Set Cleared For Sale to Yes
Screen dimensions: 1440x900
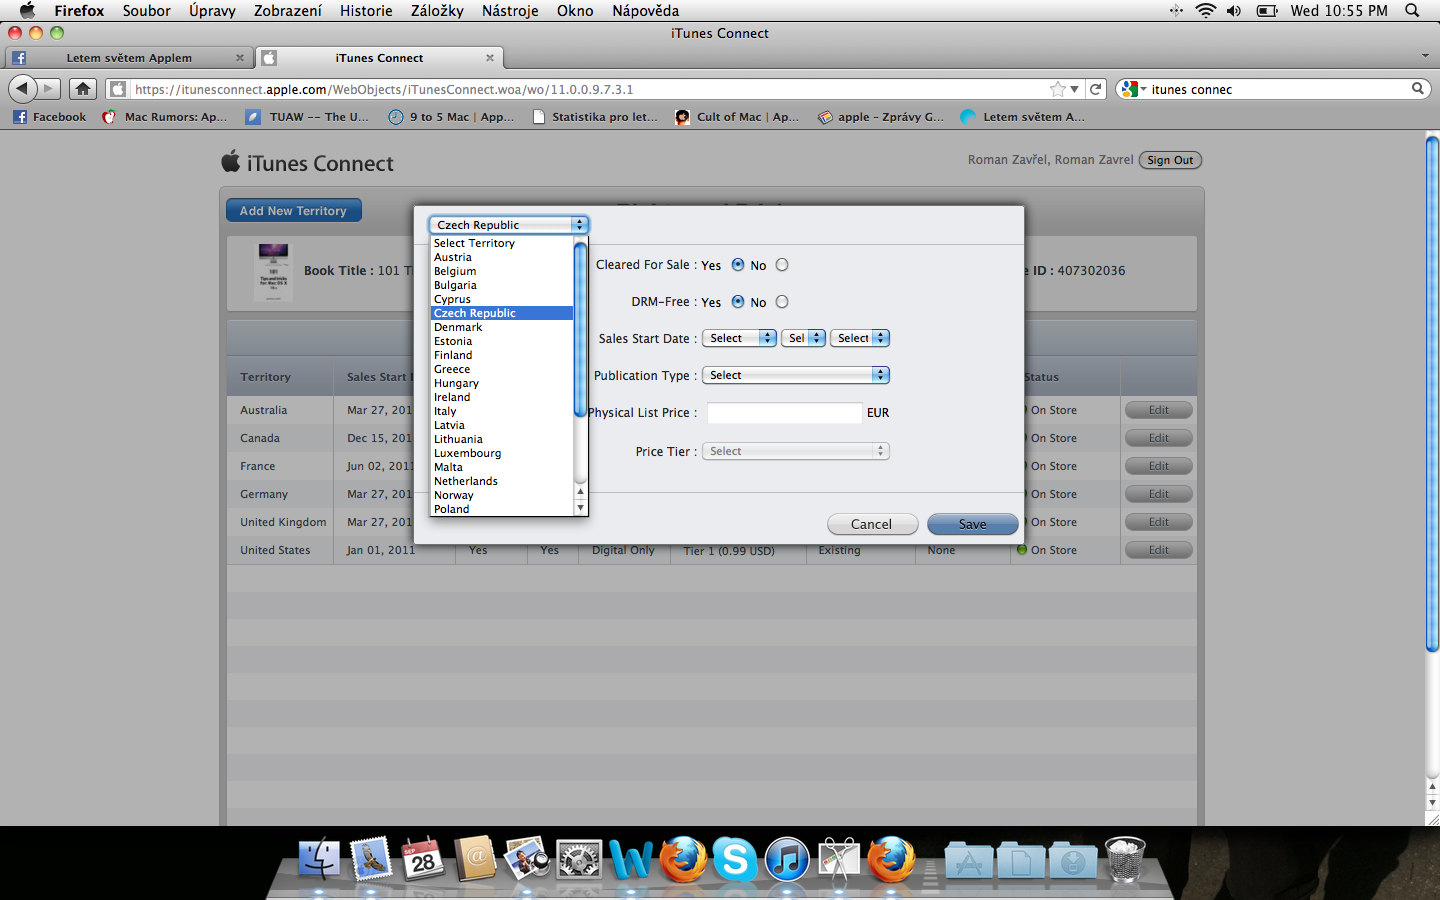tap(738, 265)
